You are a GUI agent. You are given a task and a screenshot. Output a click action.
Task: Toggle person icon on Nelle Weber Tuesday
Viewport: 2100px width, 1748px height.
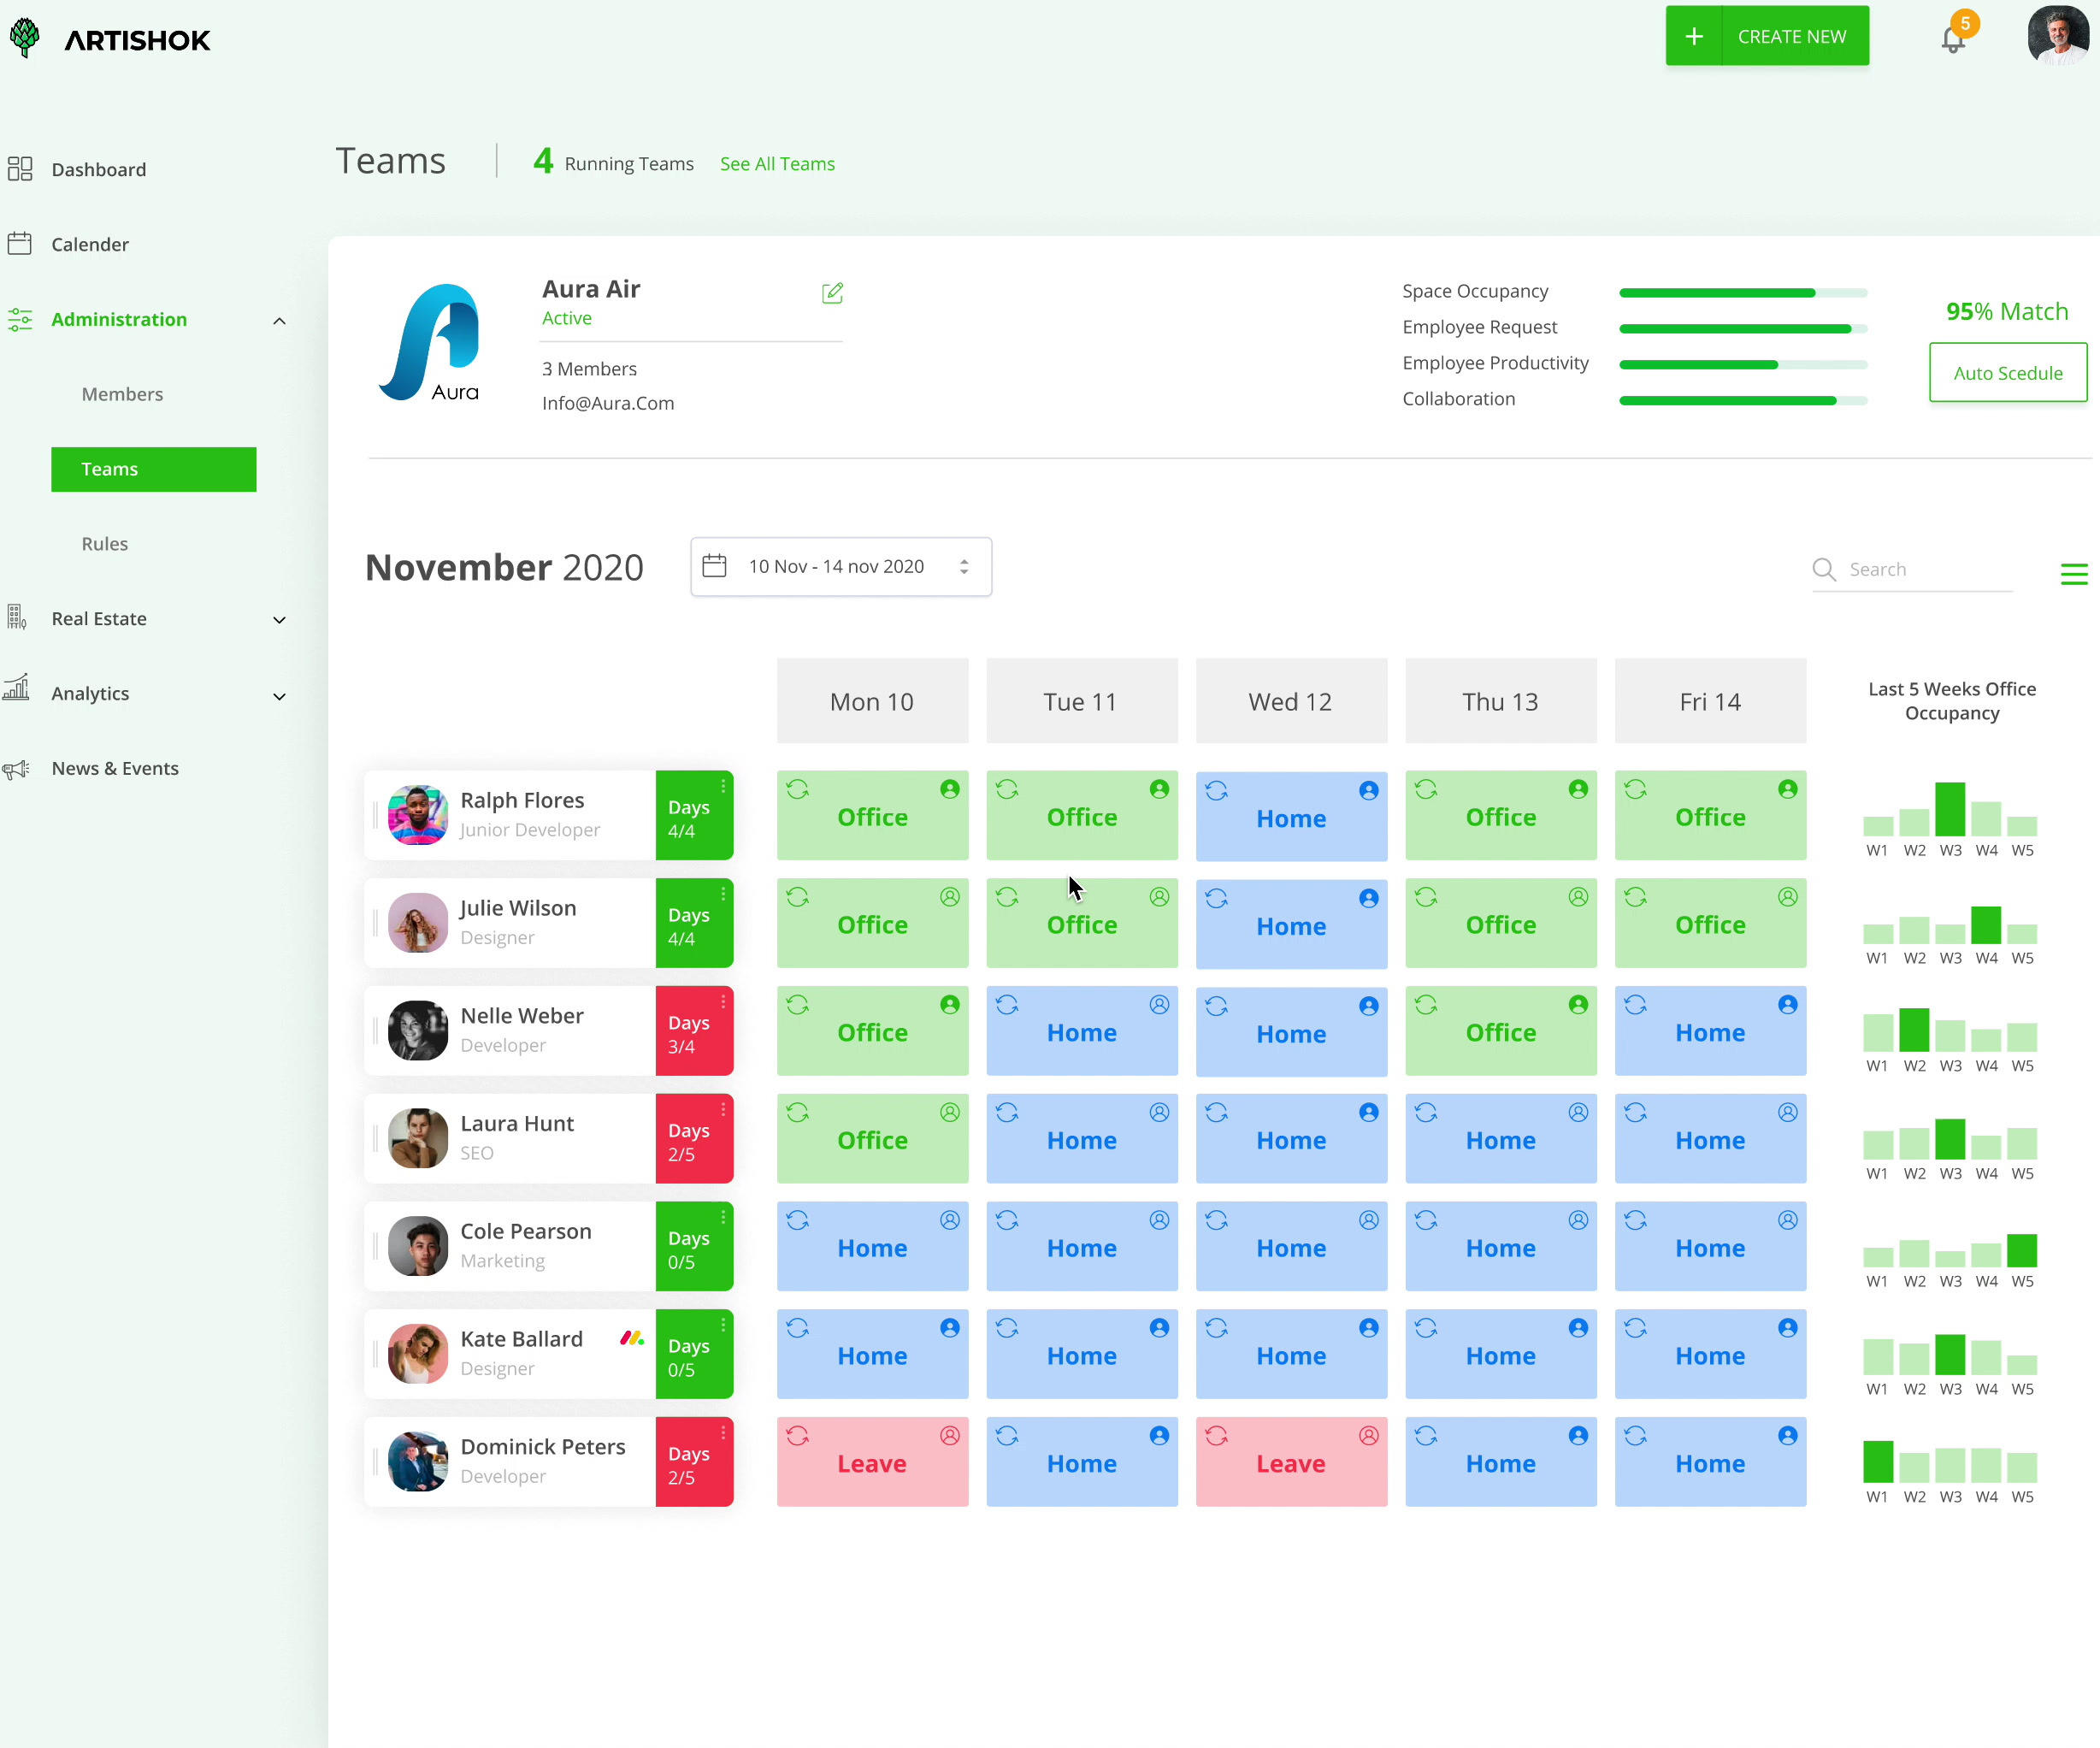1159,1005
